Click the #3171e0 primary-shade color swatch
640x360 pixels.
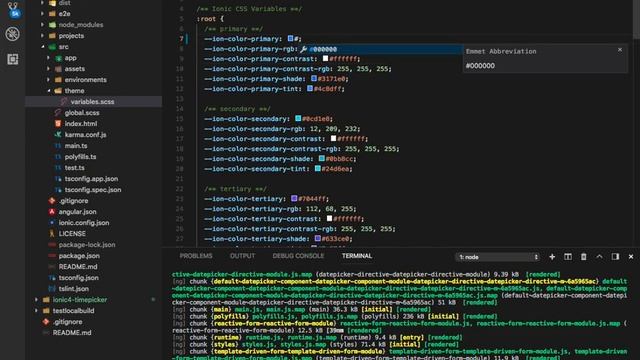tap(314, 78)
